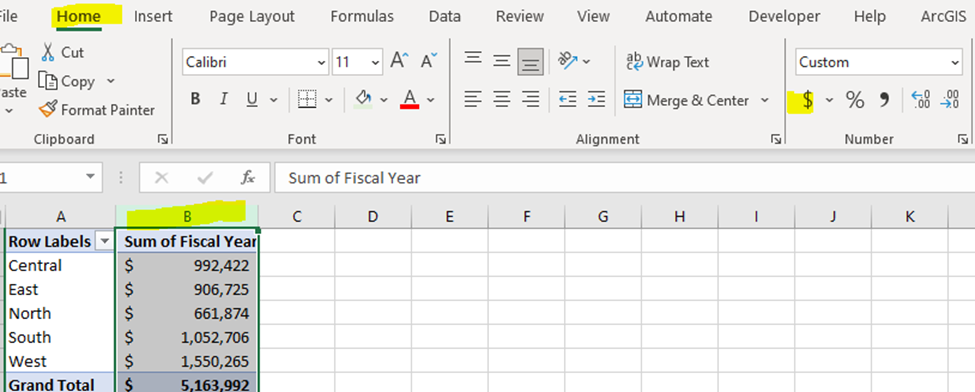The height and width of the screenshot is (392, 975).
Task: Open Font settings dialog launcher
Action: [x=441, y=139]
